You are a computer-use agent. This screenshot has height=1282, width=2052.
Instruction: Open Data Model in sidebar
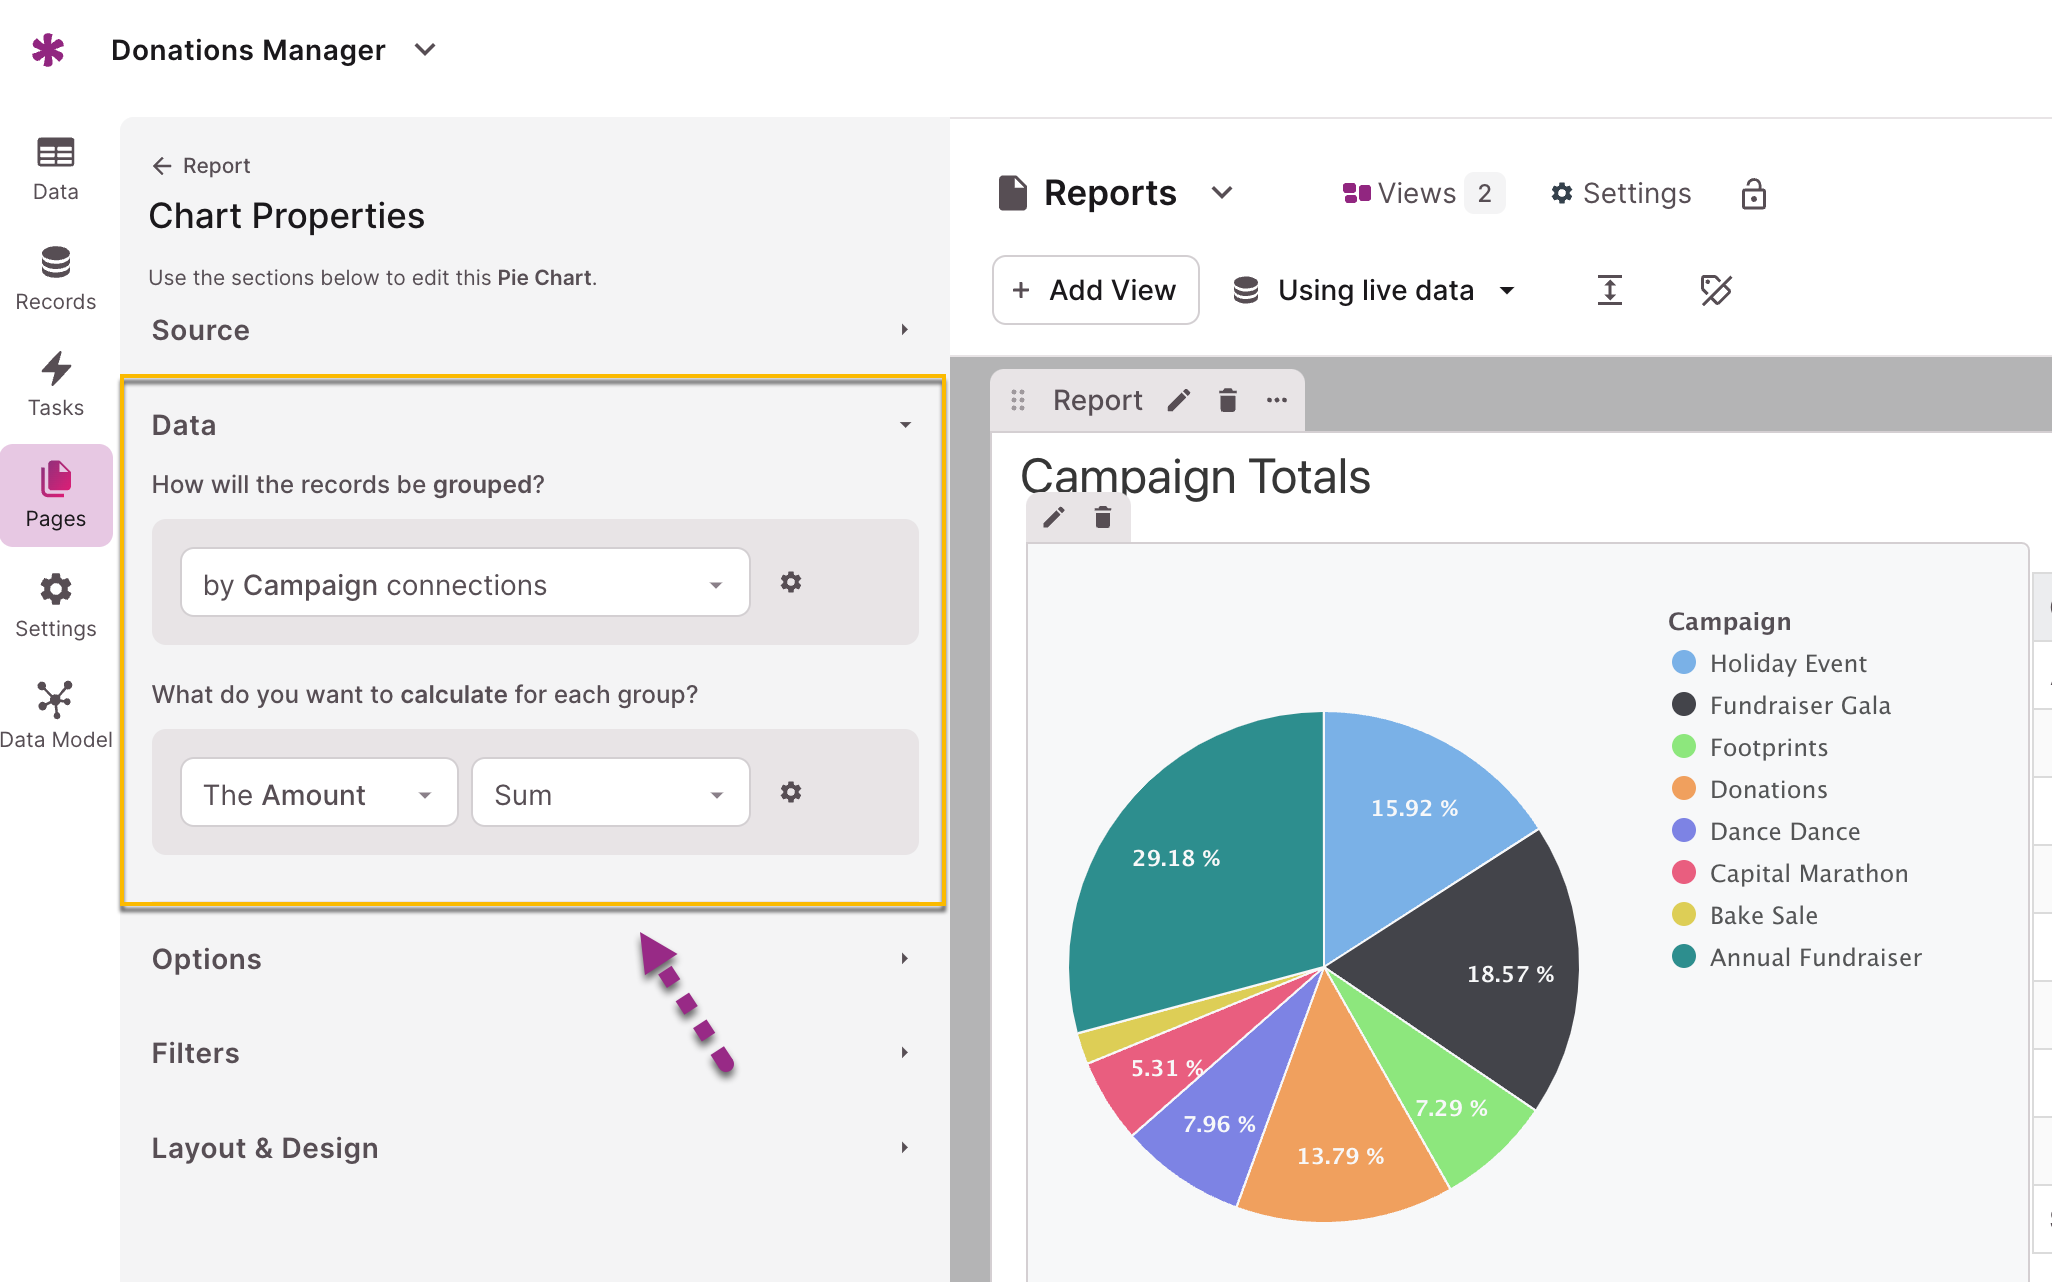(55, 714)
